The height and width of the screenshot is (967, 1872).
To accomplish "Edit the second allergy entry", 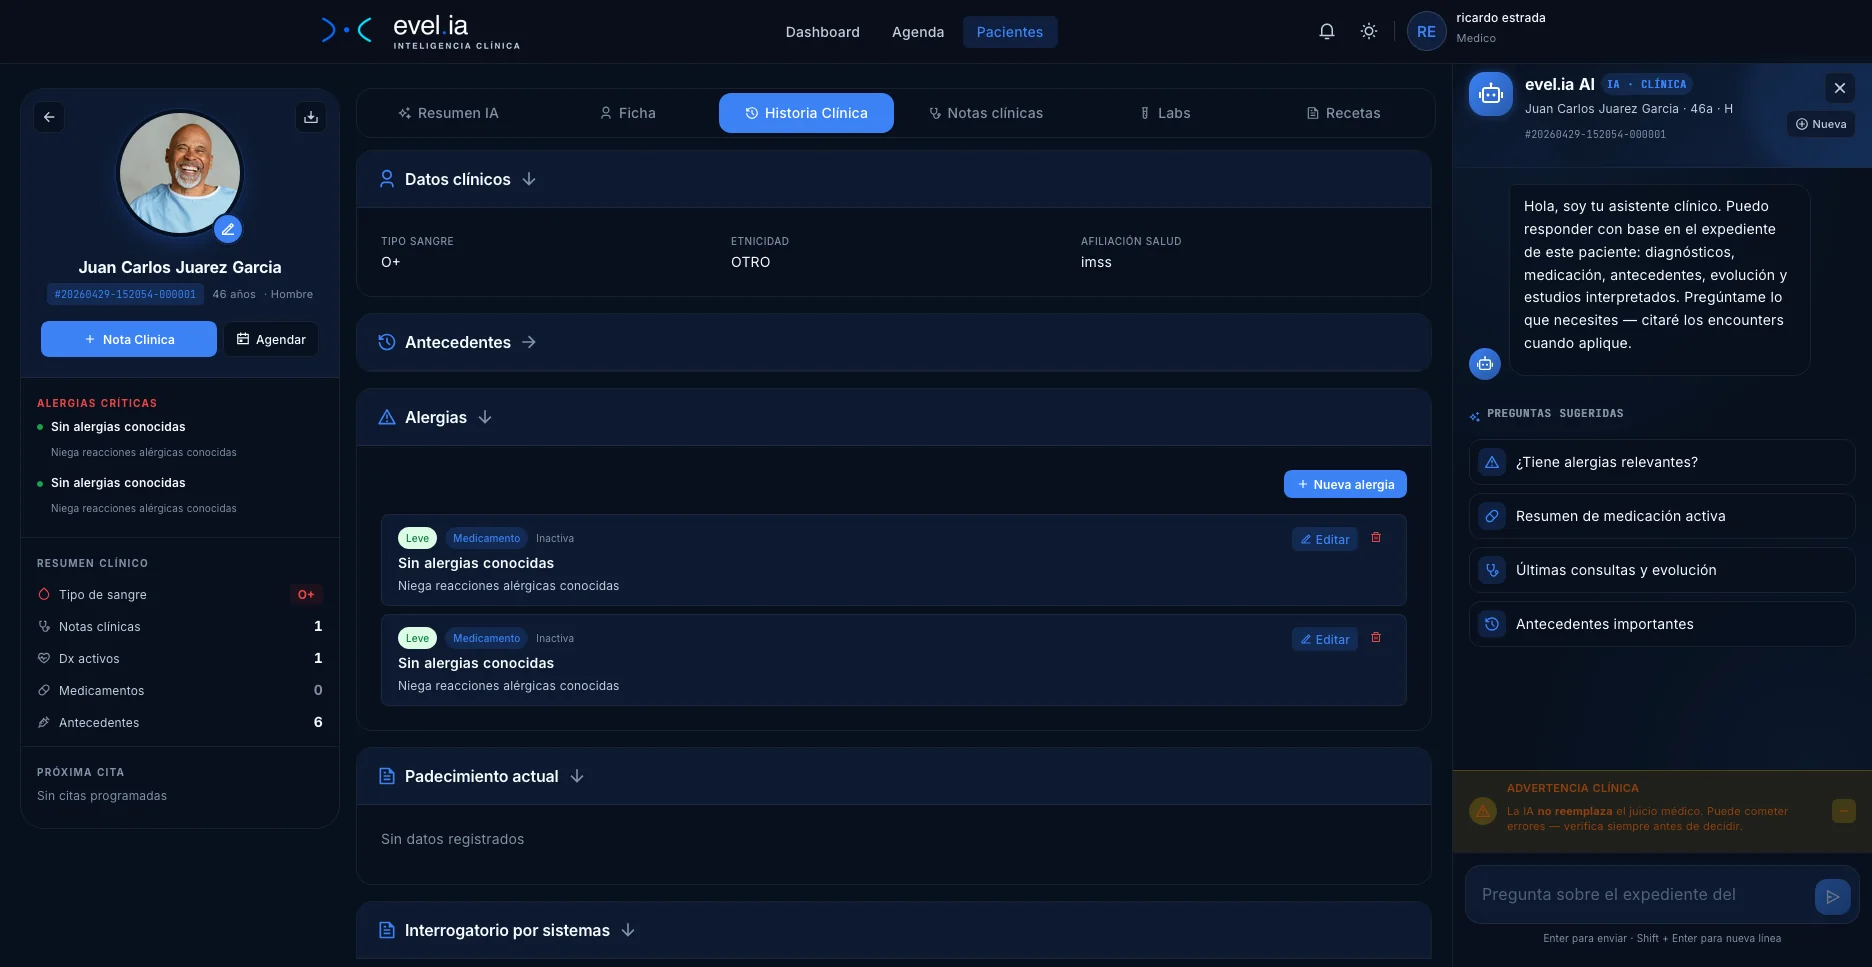I will [x=1324, y=639].
